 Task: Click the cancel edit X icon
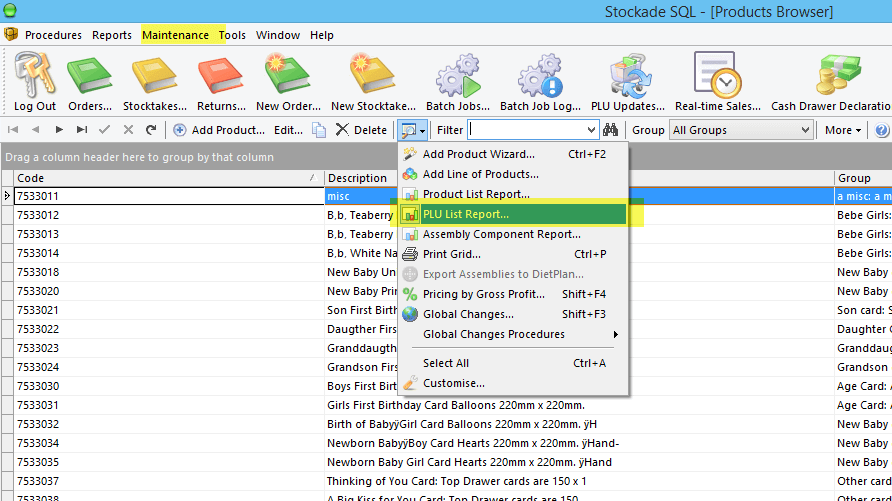129,130
